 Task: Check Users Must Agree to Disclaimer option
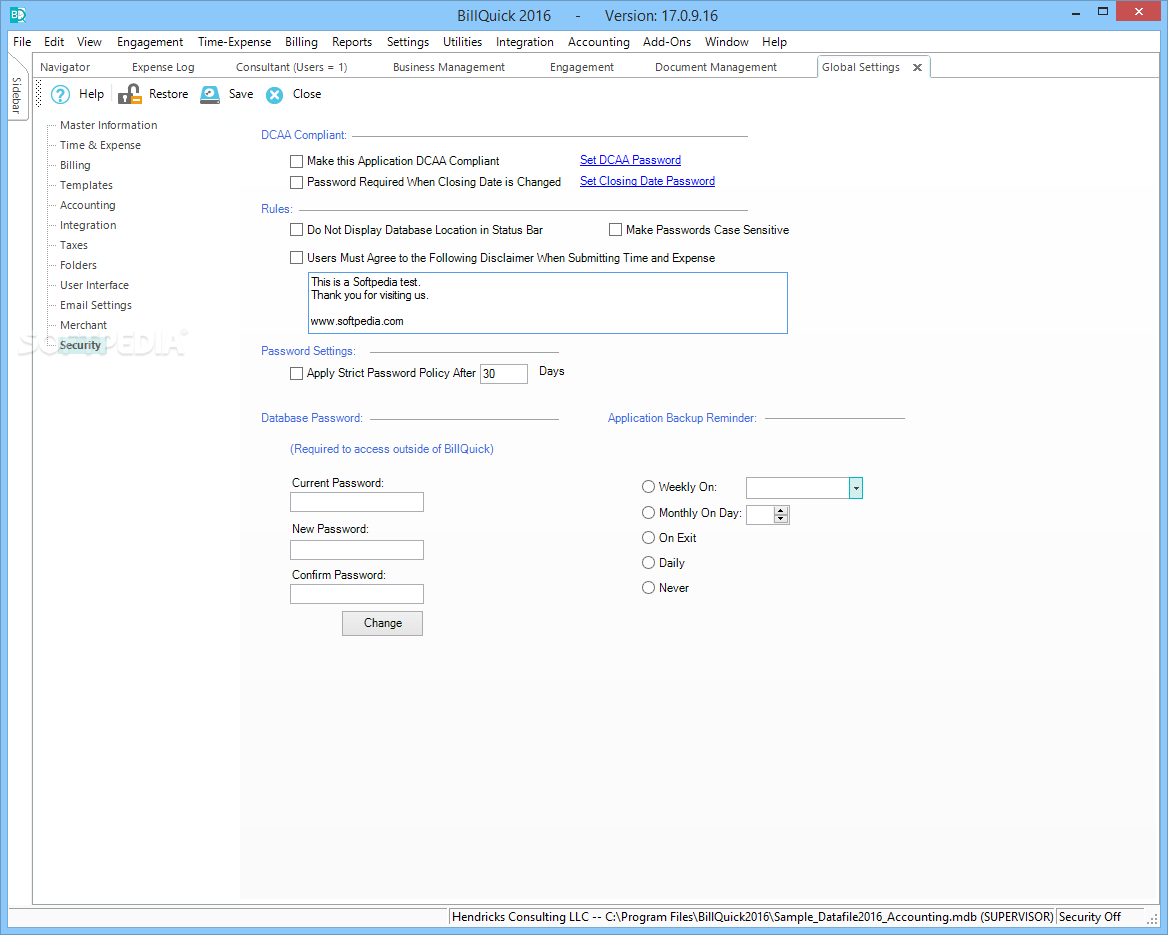[x=296, y=258]
